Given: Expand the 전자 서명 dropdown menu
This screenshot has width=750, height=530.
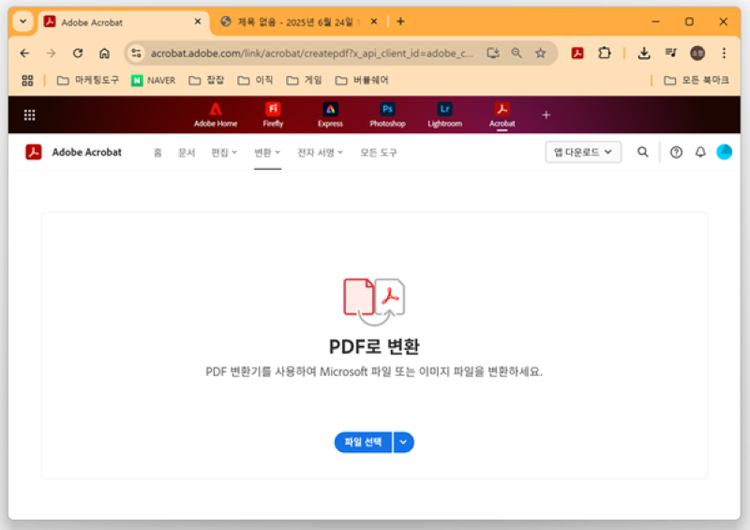Looking at the screenshot, I should (x=320, y=153).
